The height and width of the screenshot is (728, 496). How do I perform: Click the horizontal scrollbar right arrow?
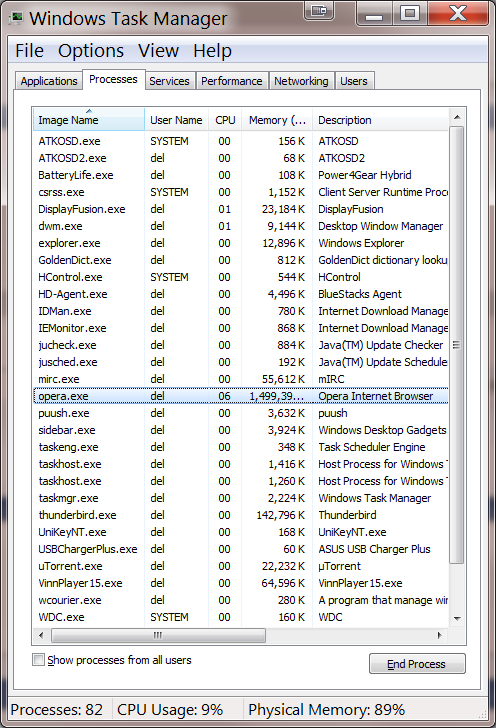pyautogui.click(x=439, y=635)
